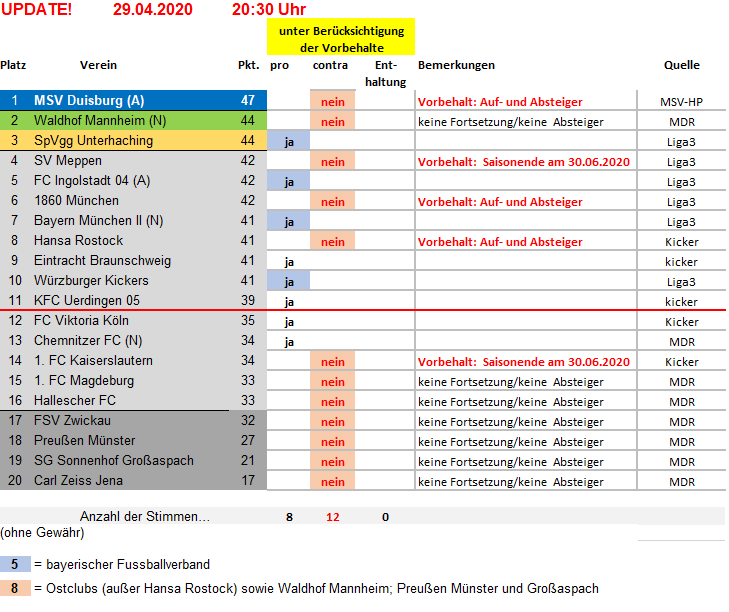Click the 'Bemerkungen' column header

click(456, 65)
